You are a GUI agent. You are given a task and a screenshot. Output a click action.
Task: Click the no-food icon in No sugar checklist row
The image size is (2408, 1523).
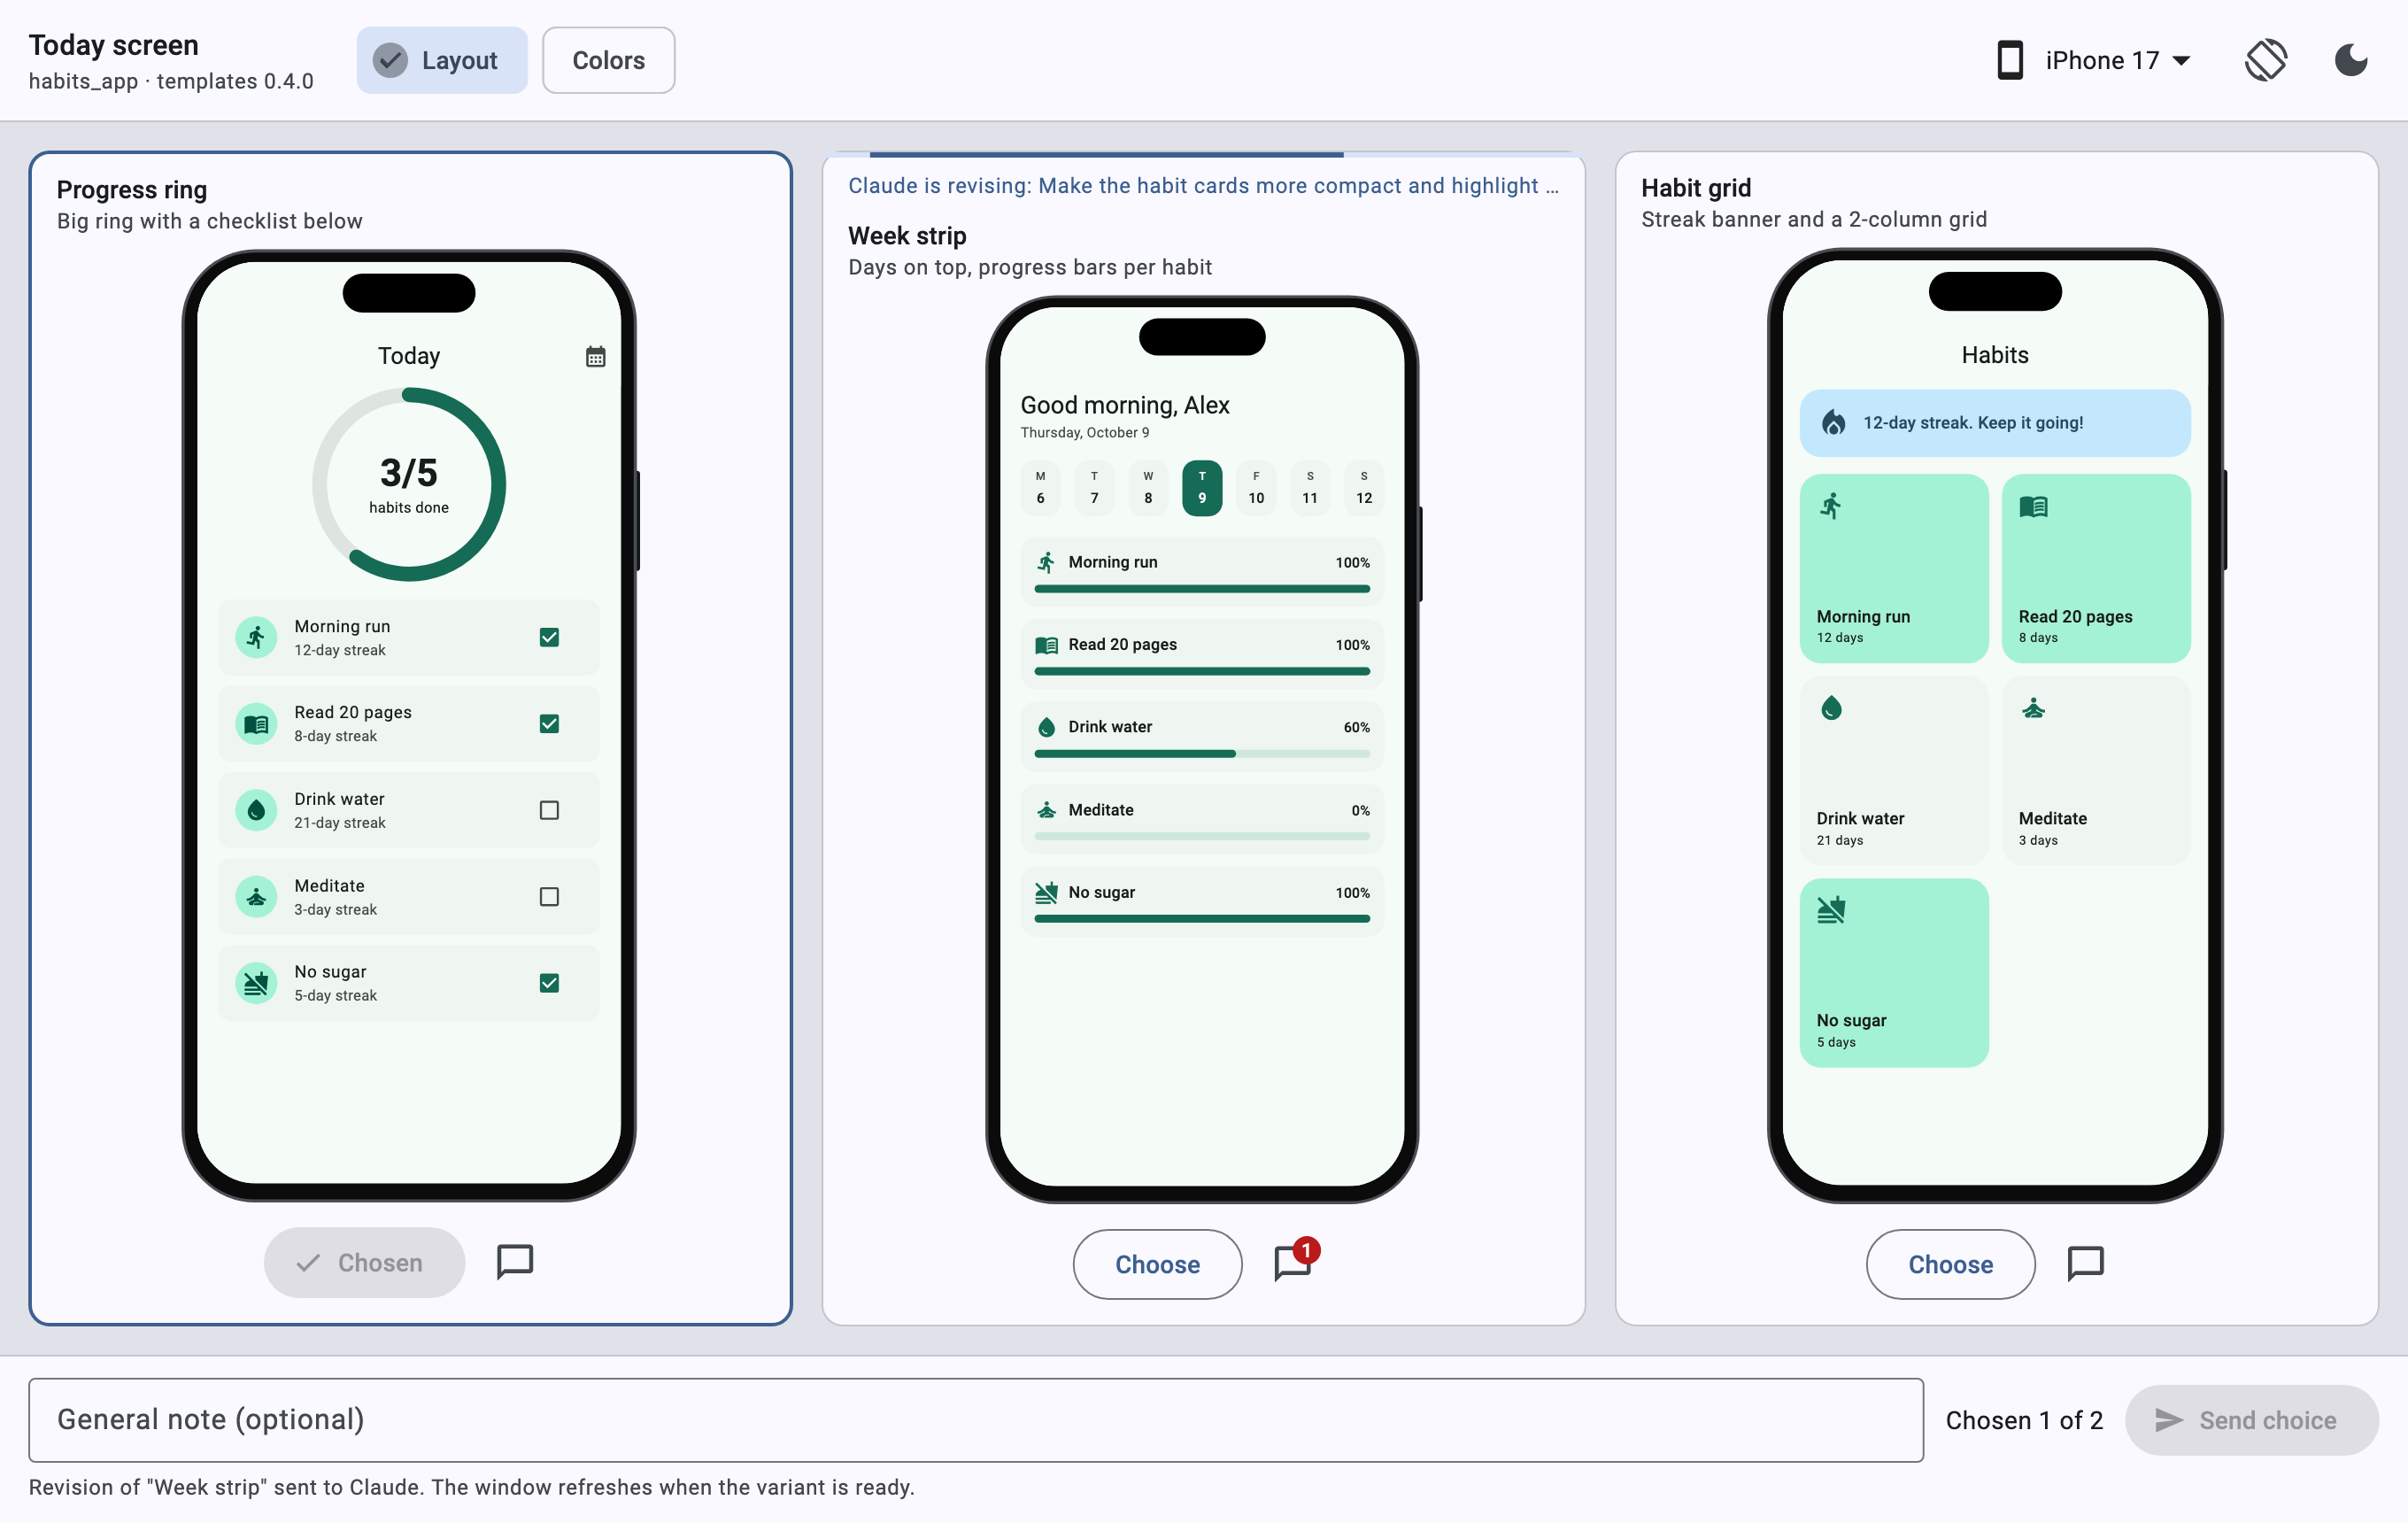256,983
